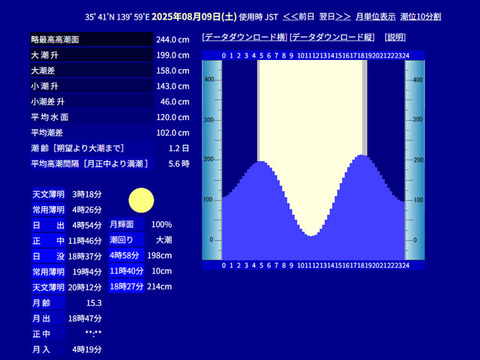
Task: Select the moonrise time 18時47分
Action: (85, 318)
